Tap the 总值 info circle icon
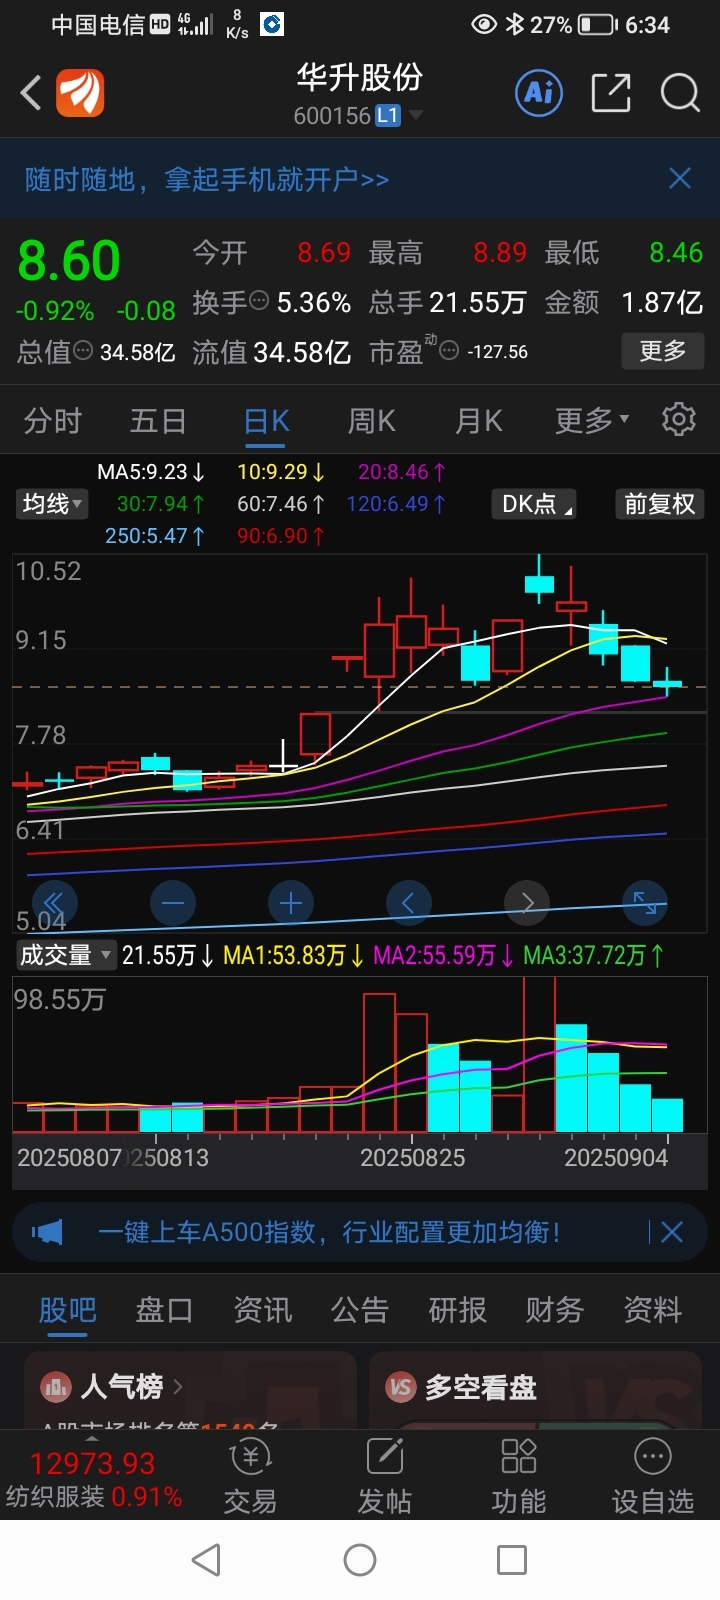This screenshot has height=1600, width=720. [84, 351]
